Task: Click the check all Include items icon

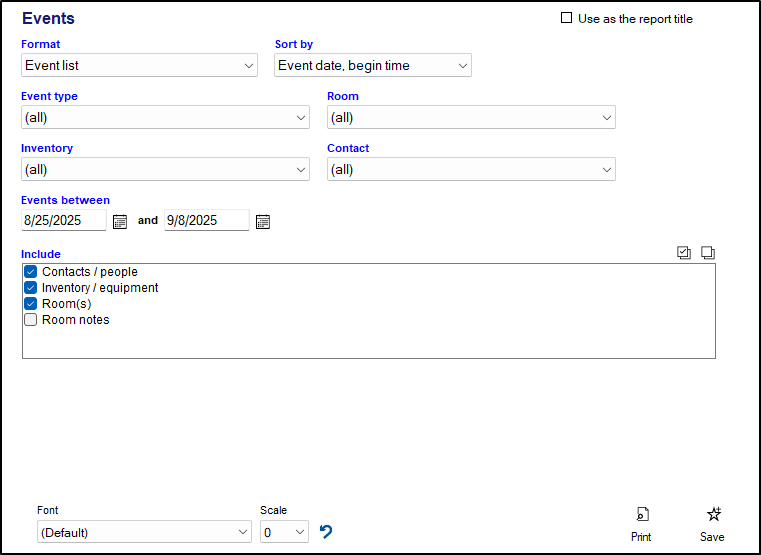Action: point(684,253)
